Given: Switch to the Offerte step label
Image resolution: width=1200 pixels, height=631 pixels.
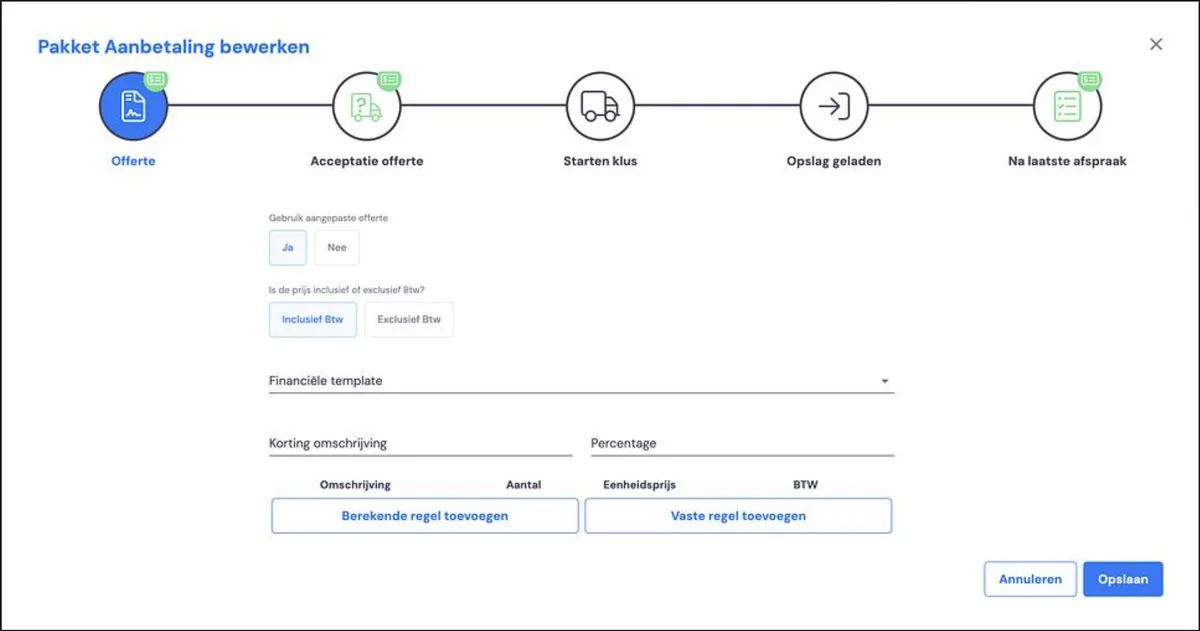Looking at the screenshot, I should (x=133, y=161).
